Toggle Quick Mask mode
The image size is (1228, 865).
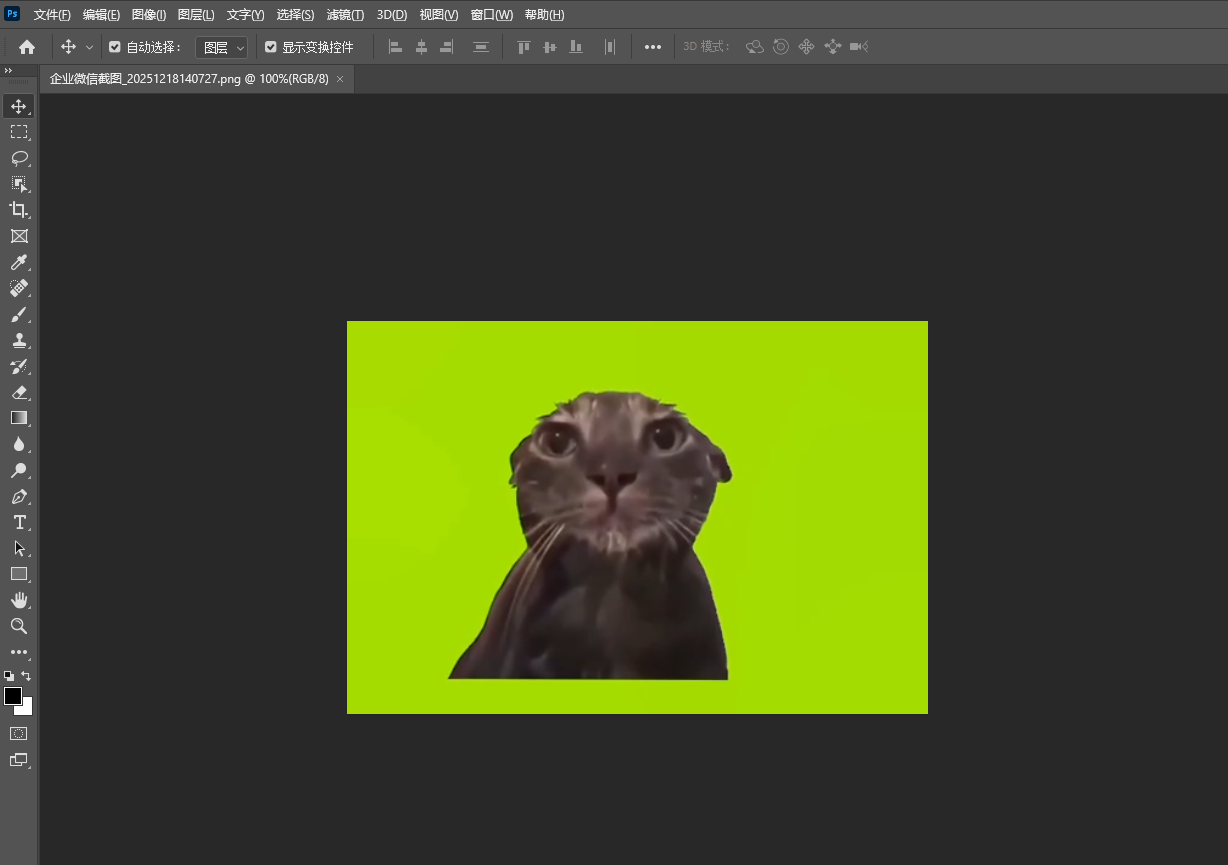19,733
